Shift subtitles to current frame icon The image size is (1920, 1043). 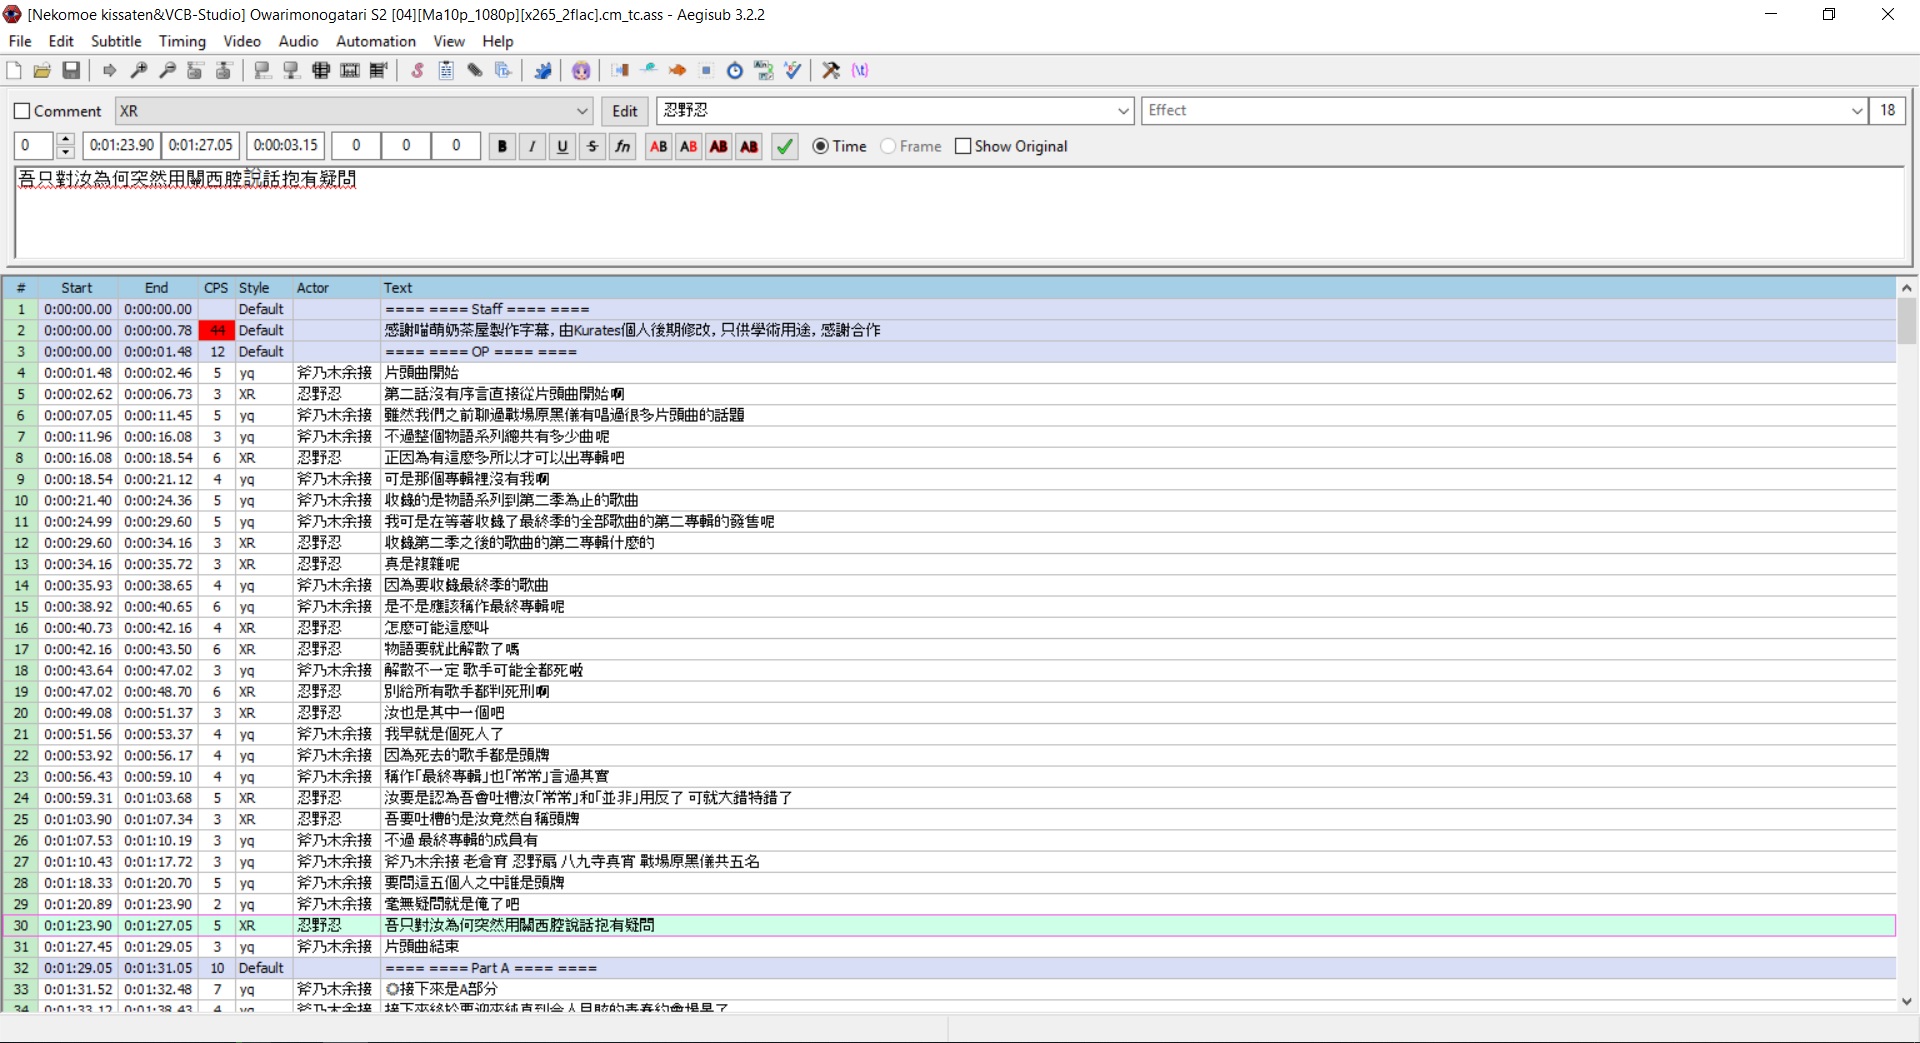pos(378,70)
